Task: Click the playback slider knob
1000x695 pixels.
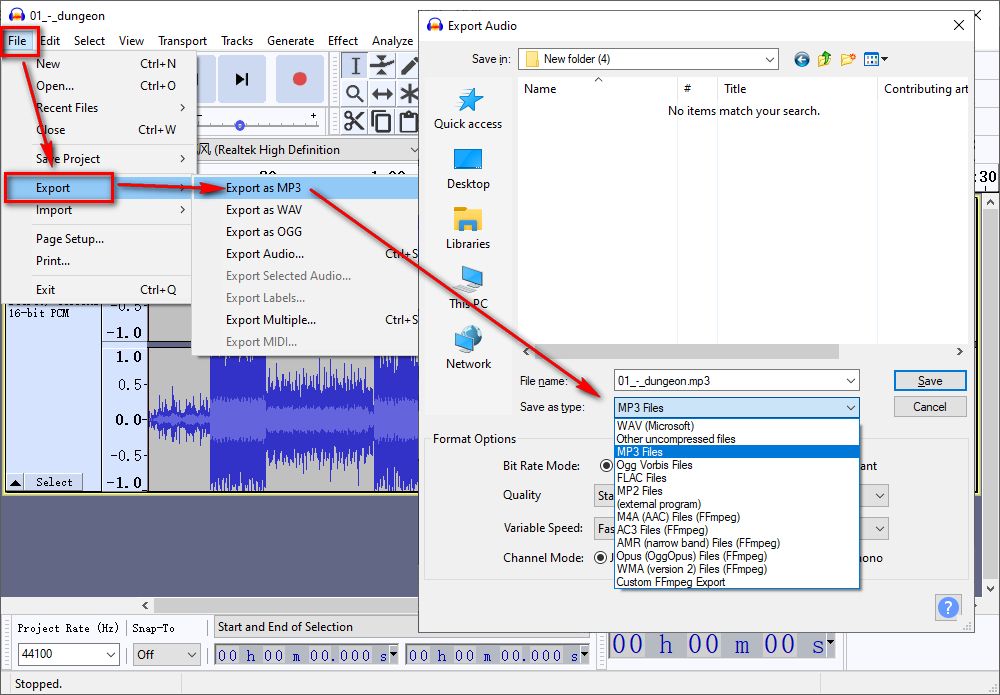Action: pos(240,126)
